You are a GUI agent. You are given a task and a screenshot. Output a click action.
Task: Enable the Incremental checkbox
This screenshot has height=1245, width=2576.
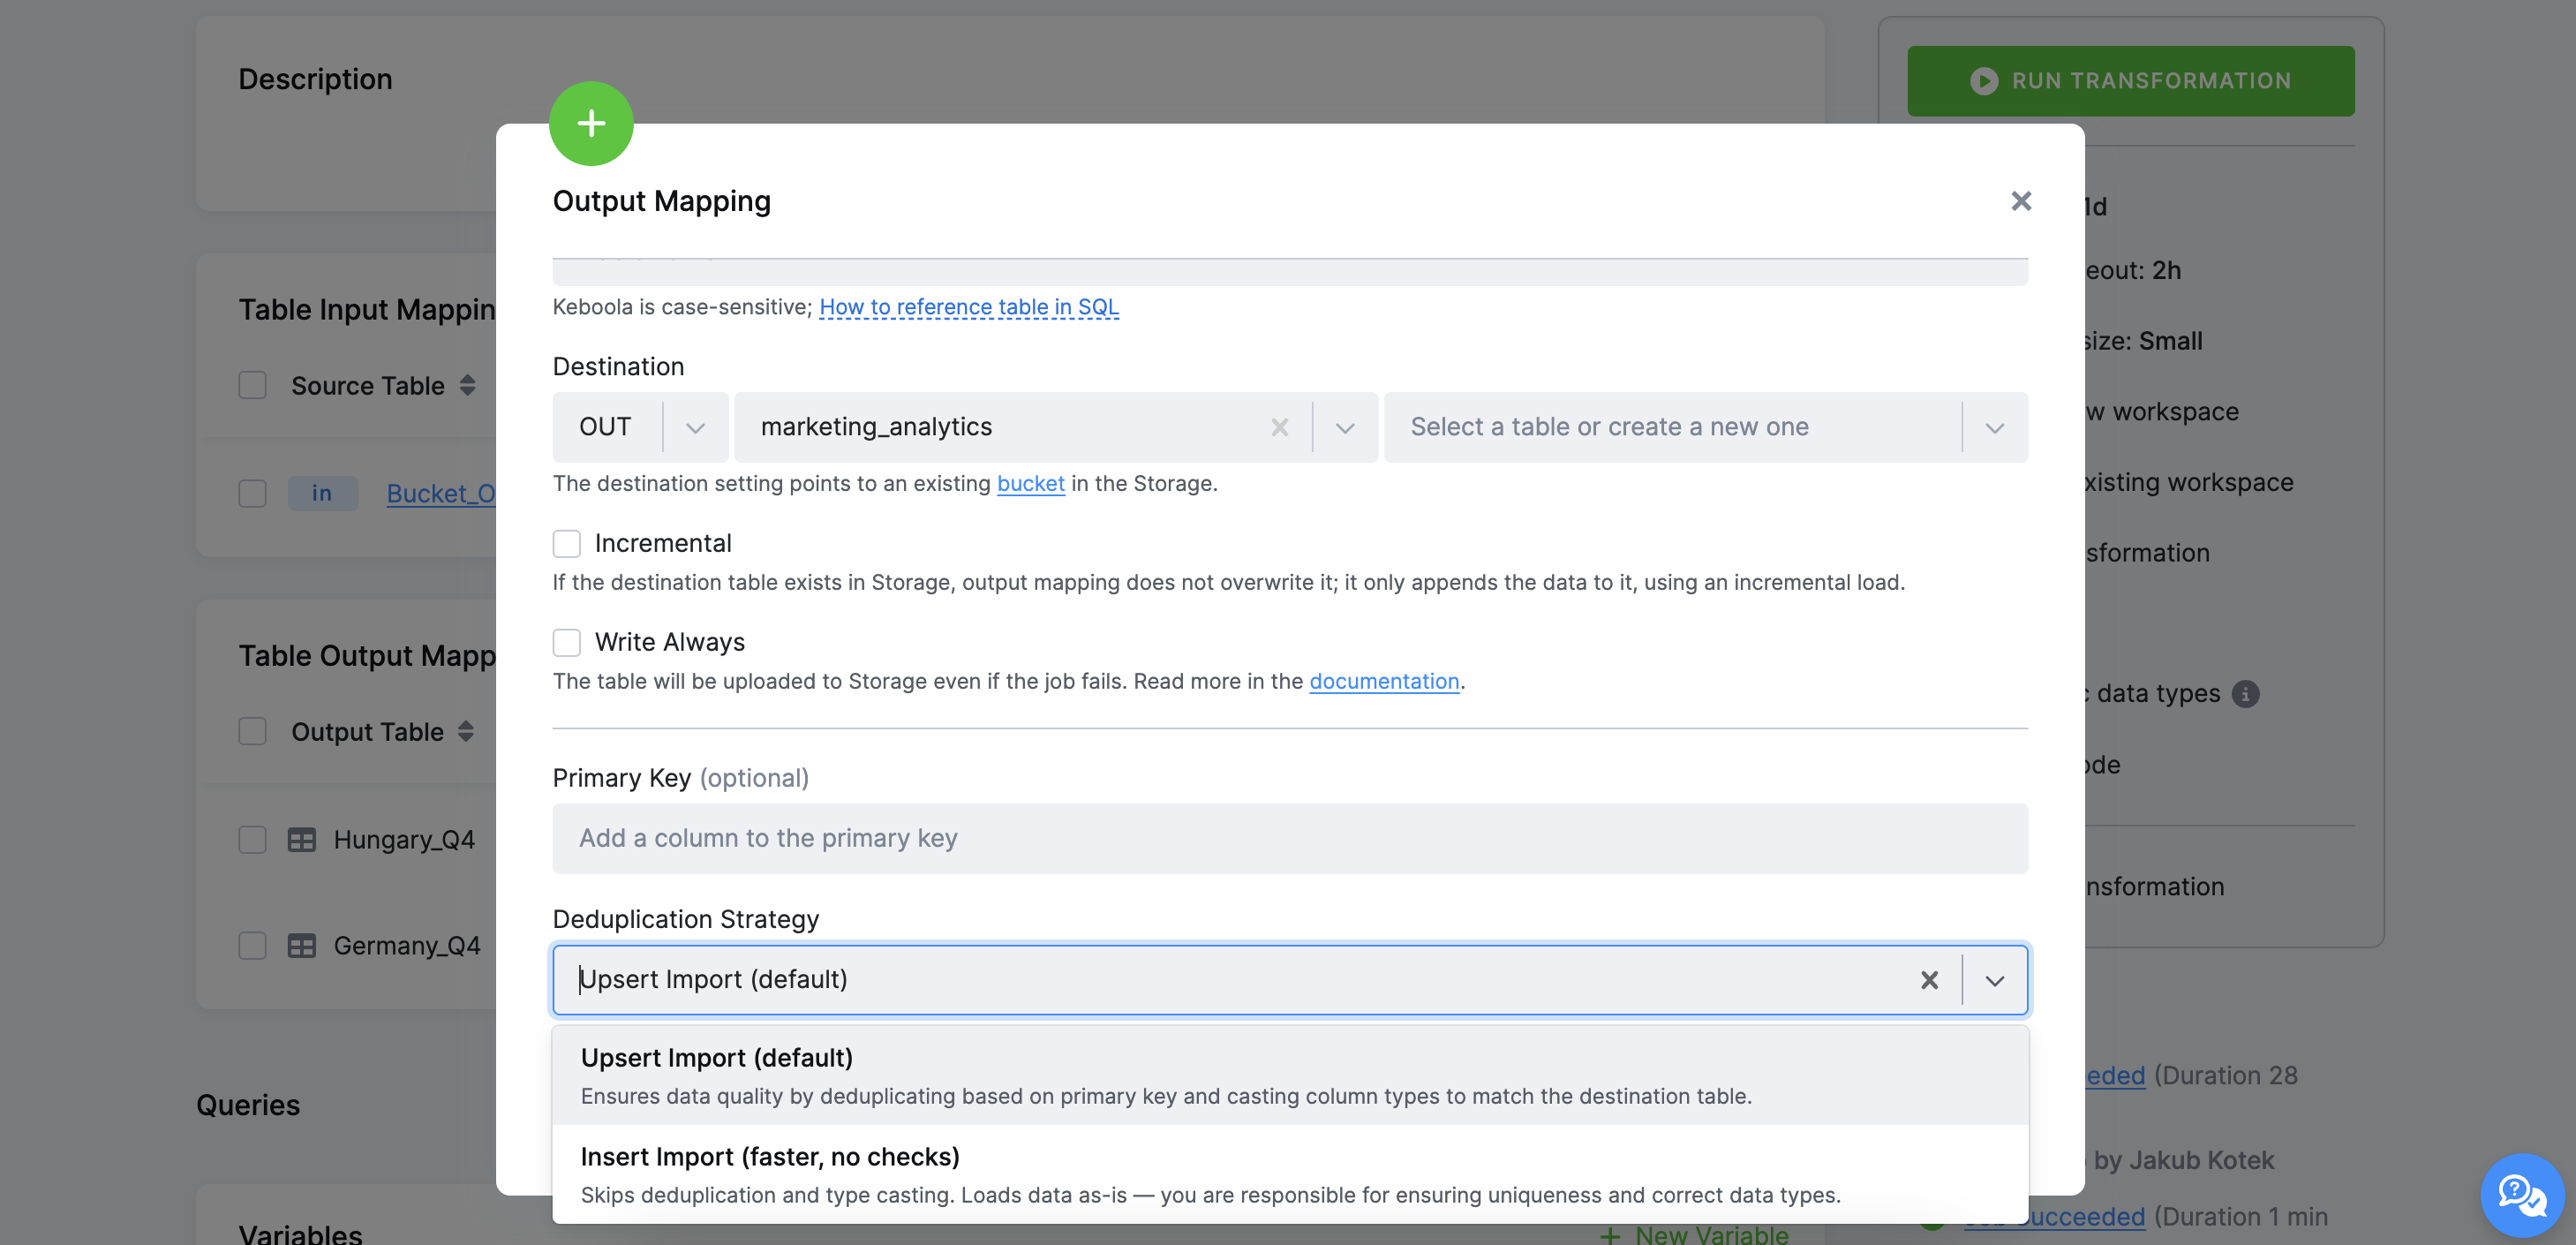tap(566, 543)
